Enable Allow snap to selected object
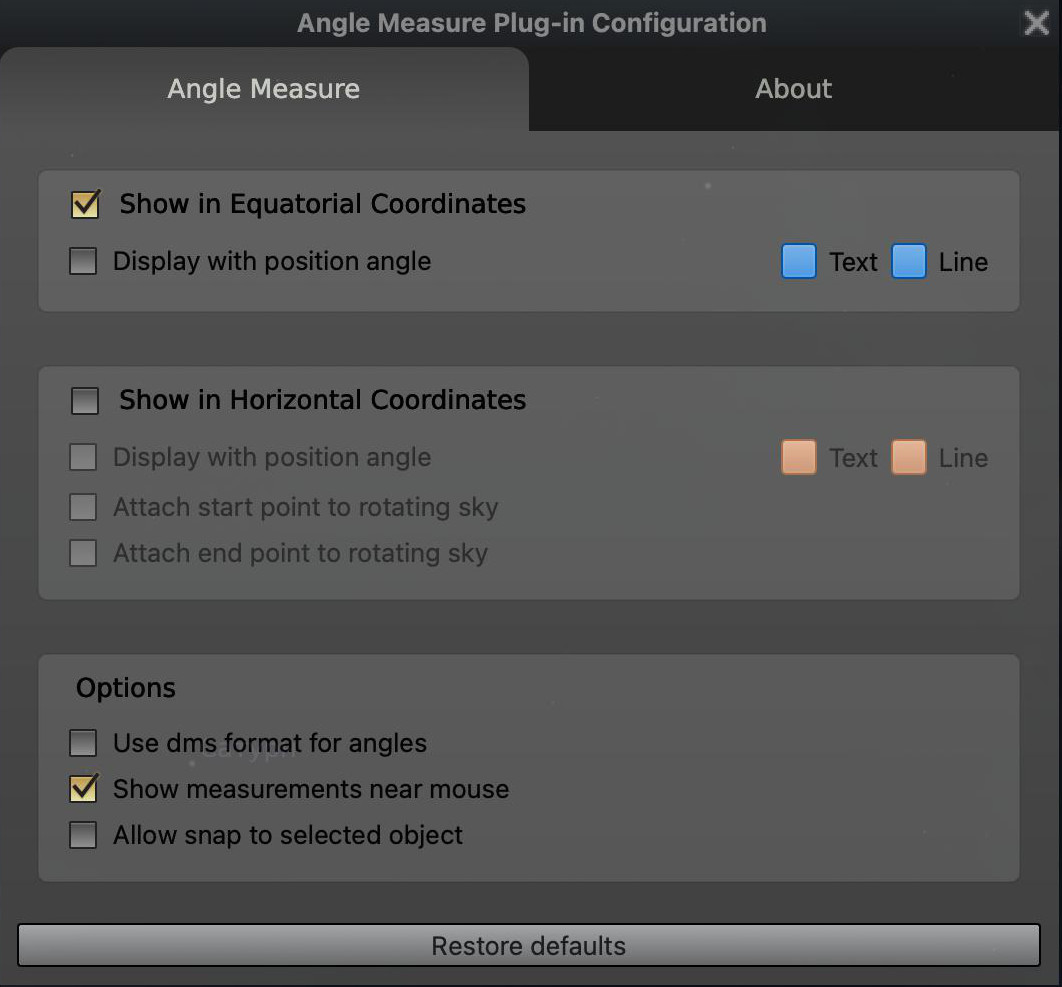 [x=83, y=835]
